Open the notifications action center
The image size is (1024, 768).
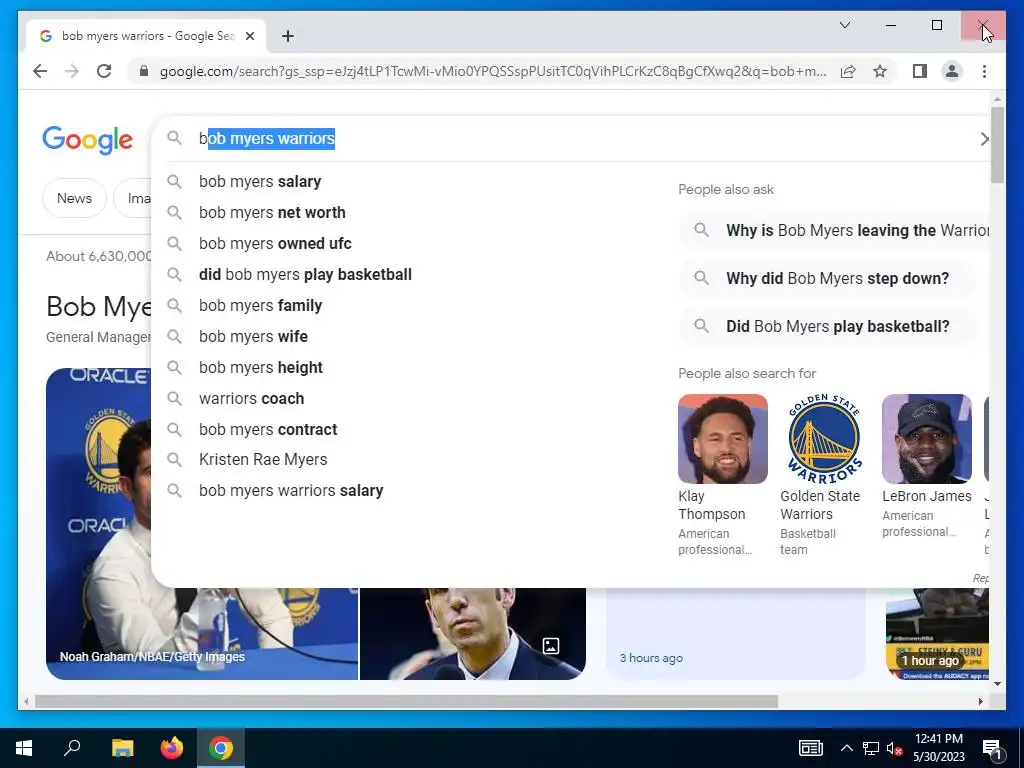(993, 748)
